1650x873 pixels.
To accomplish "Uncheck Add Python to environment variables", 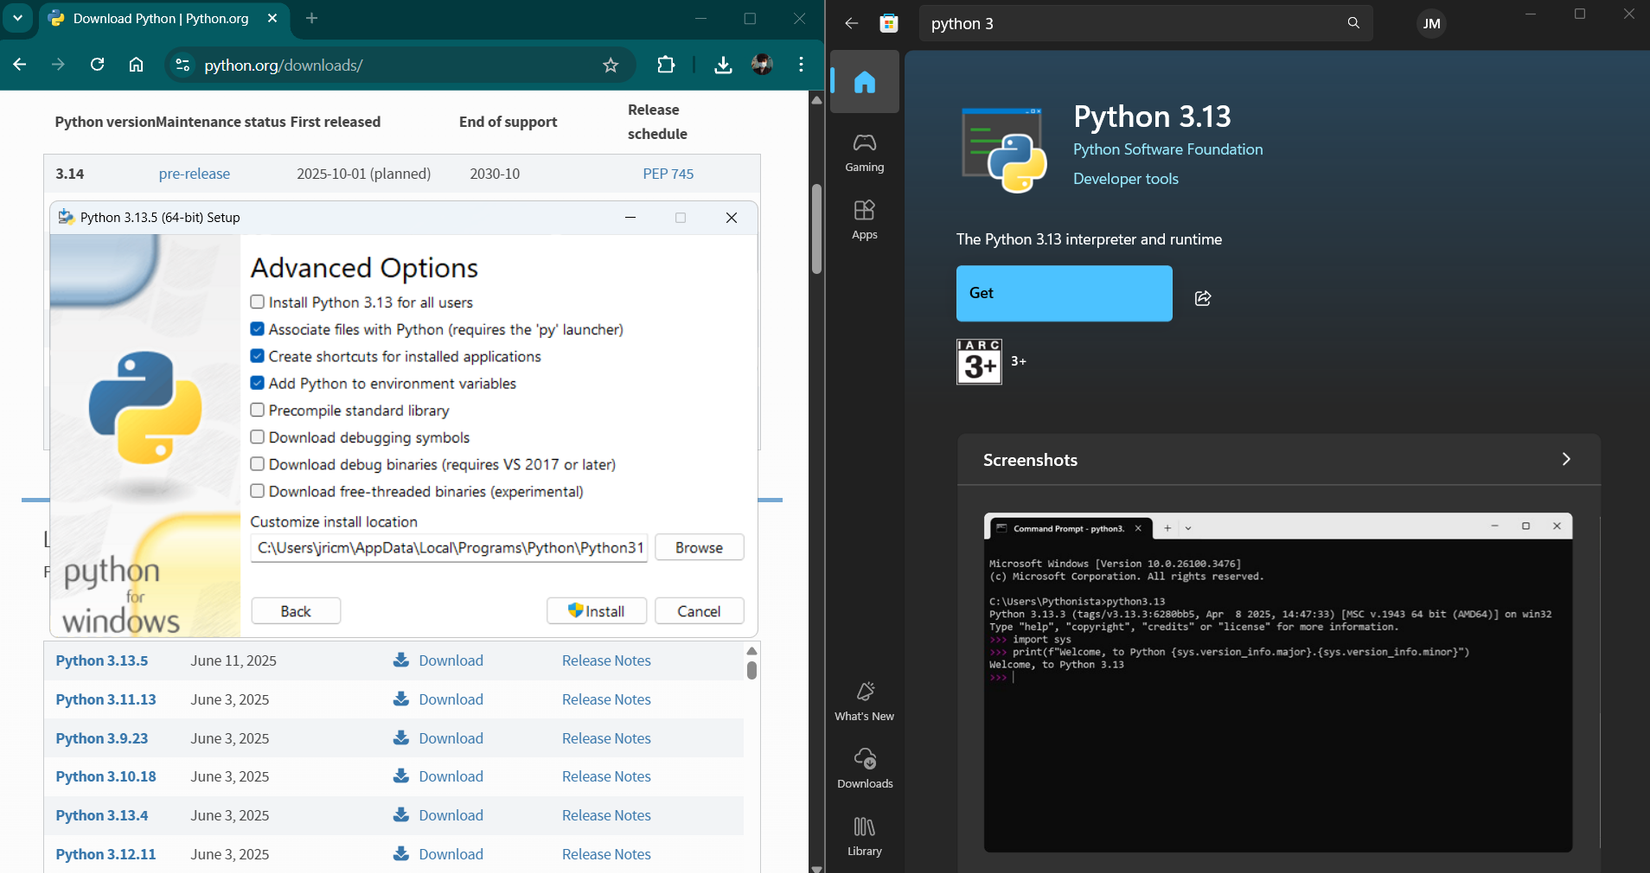I will tap(258, 383).
